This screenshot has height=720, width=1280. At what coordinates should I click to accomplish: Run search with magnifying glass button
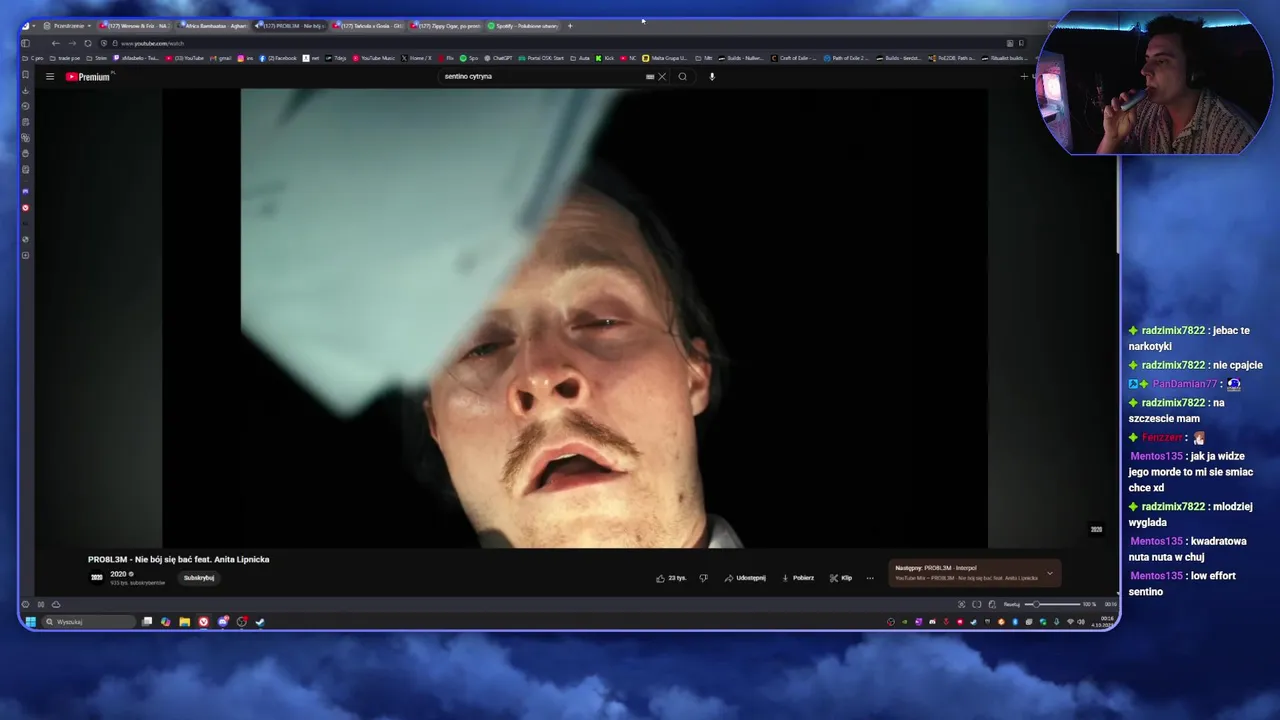(x=683, y=77)
